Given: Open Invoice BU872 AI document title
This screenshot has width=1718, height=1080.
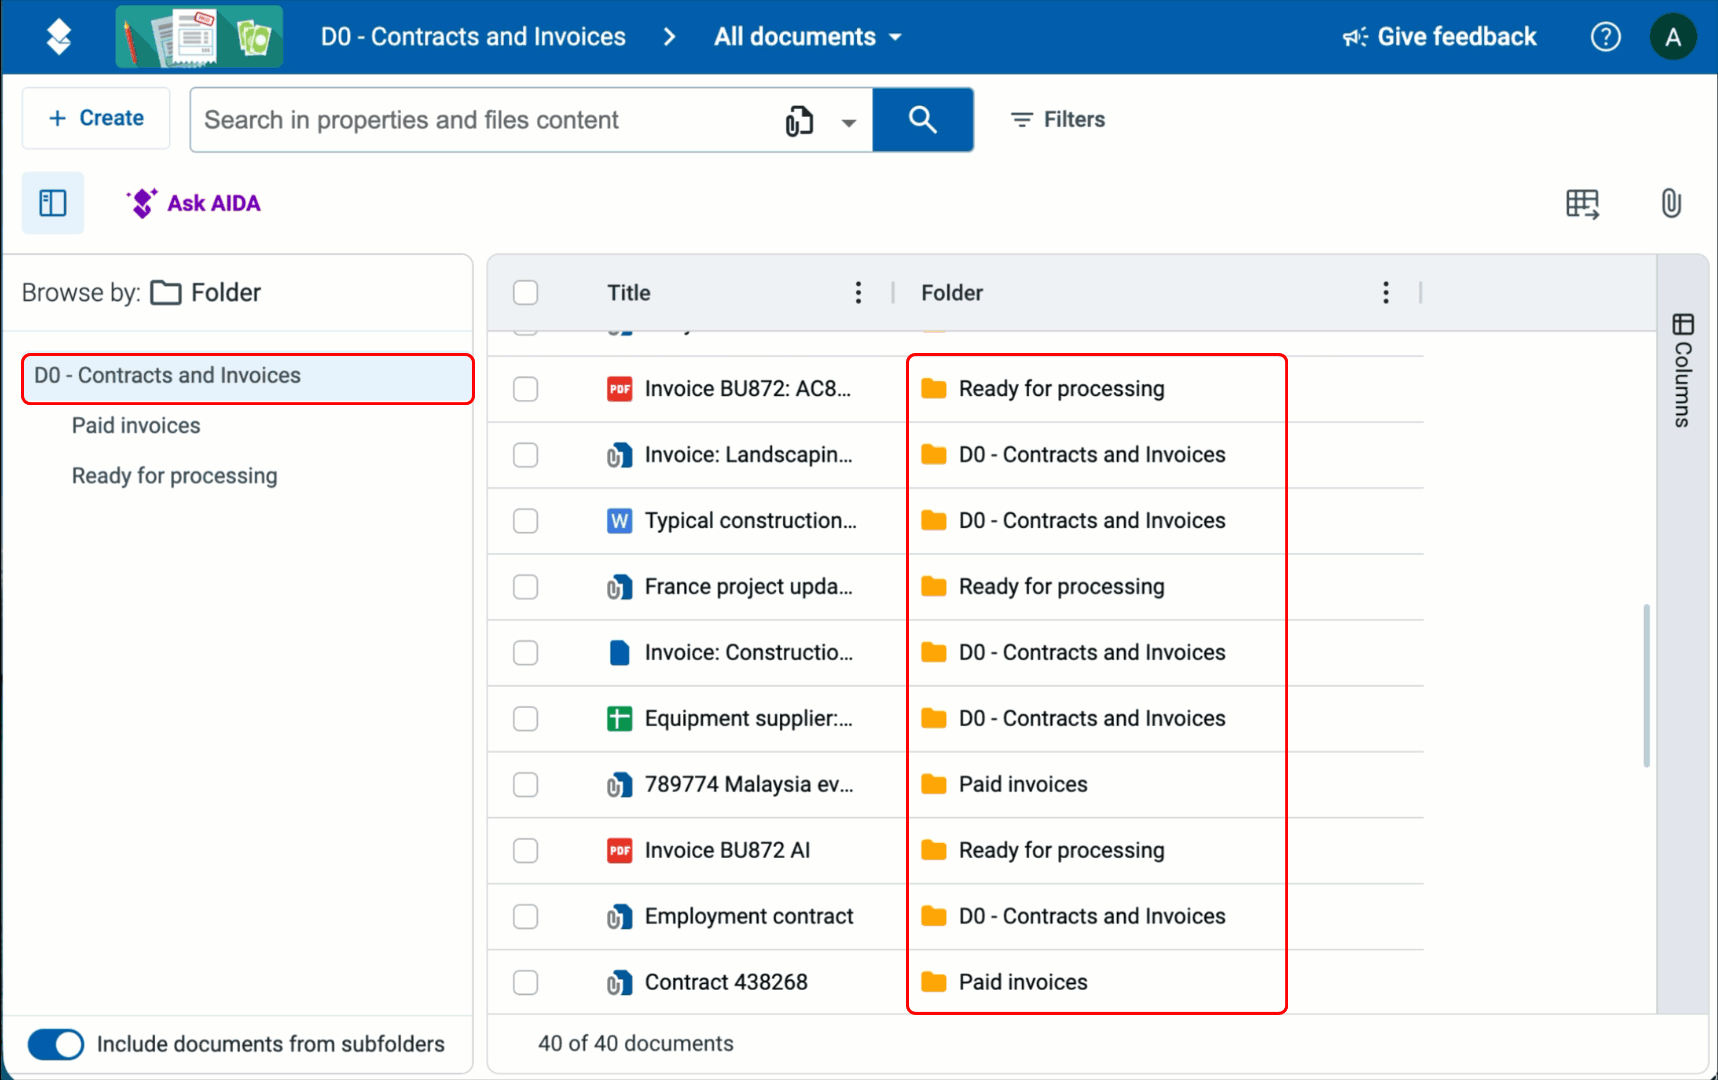Looking at the screenshot, I should 727,851.
